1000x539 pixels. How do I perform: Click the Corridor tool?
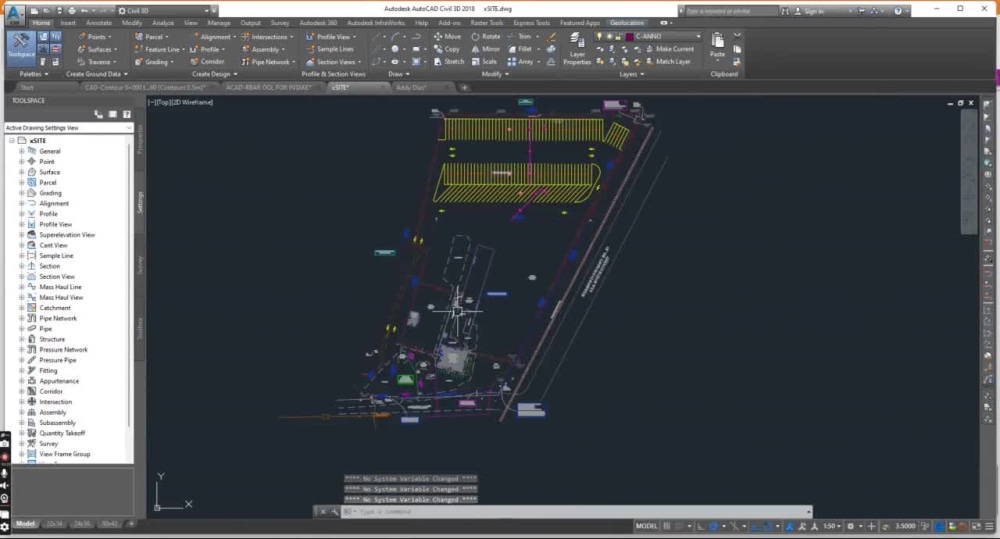pyautogui.click(x=207, y=62)
